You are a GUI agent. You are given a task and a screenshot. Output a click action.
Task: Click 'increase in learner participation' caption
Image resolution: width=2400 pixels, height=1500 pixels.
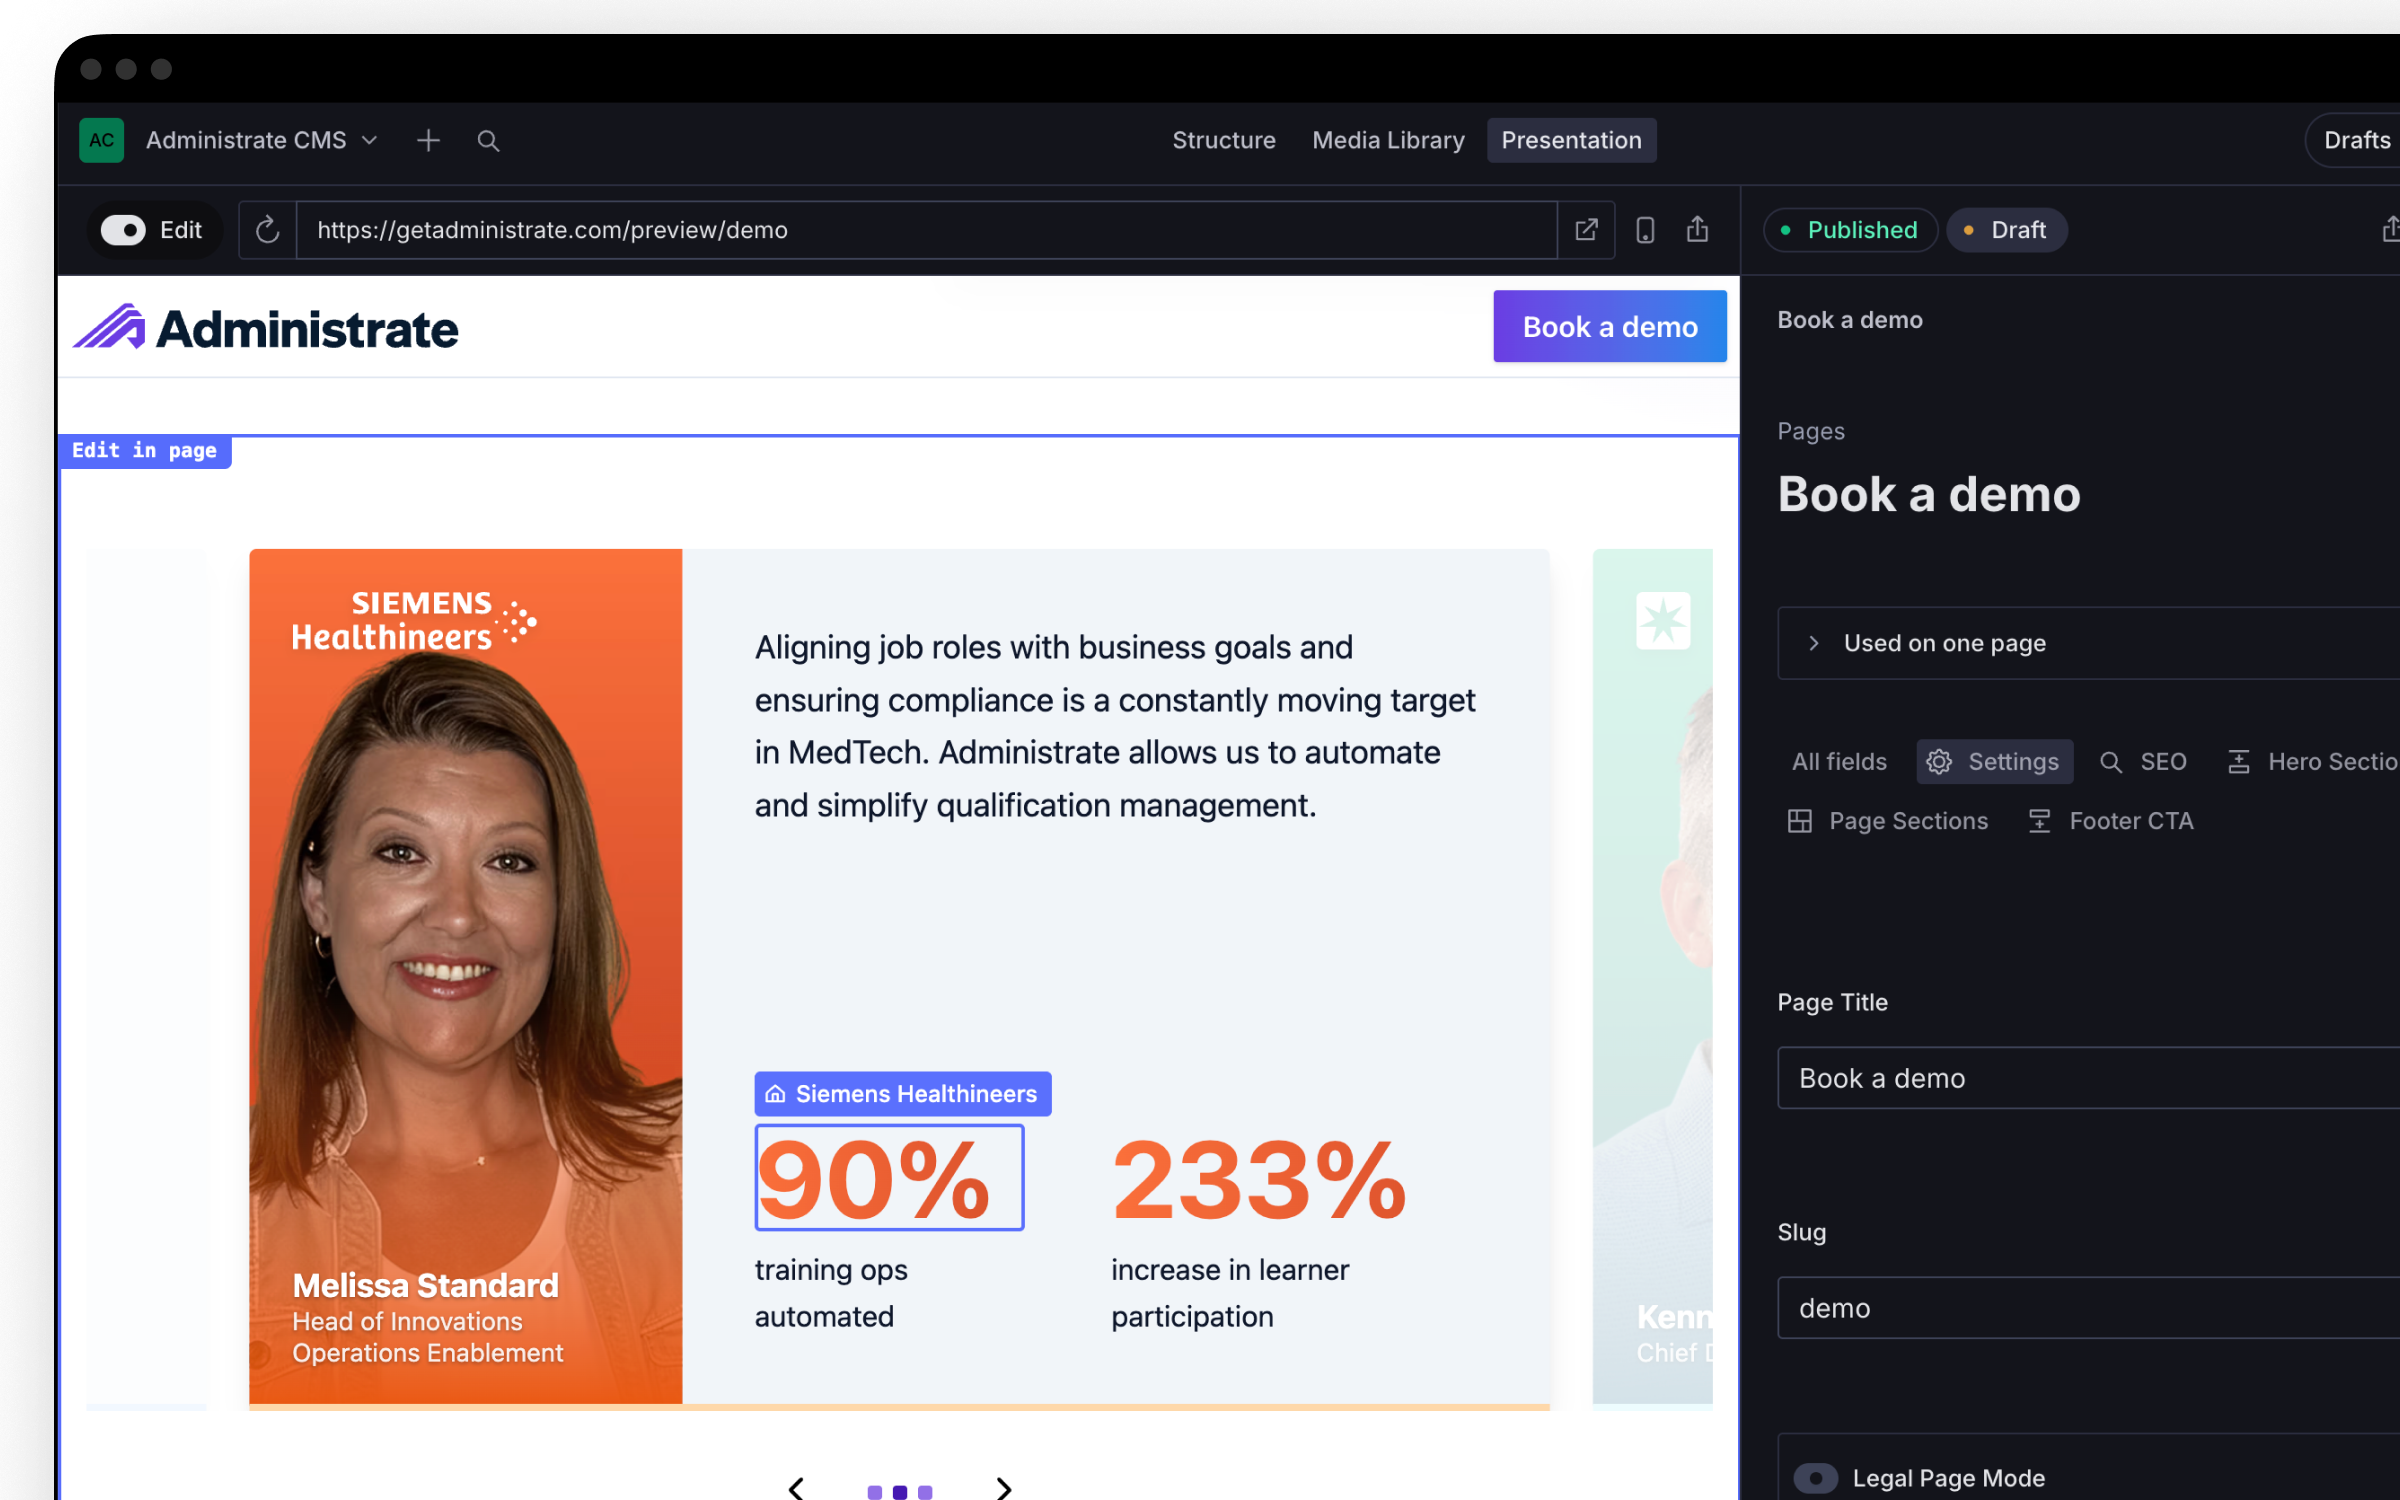pyautogui.click(x=1230, y=1293)
